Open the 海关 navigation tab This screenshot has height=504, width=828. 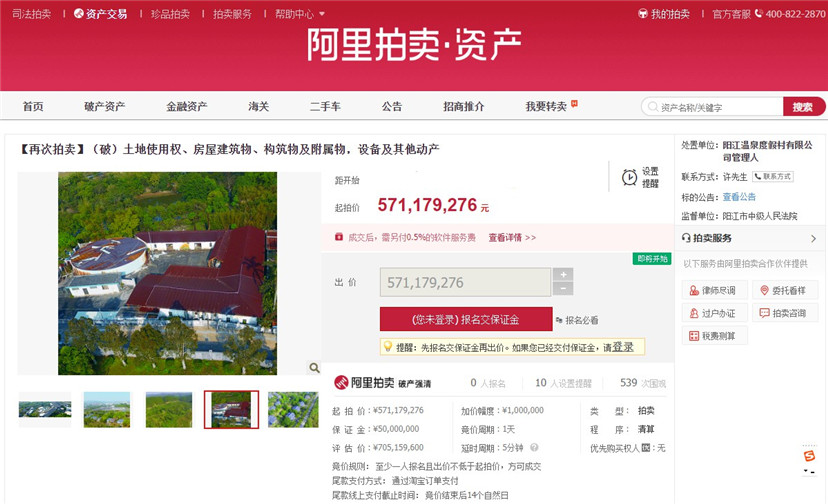[x=259, y=107]
